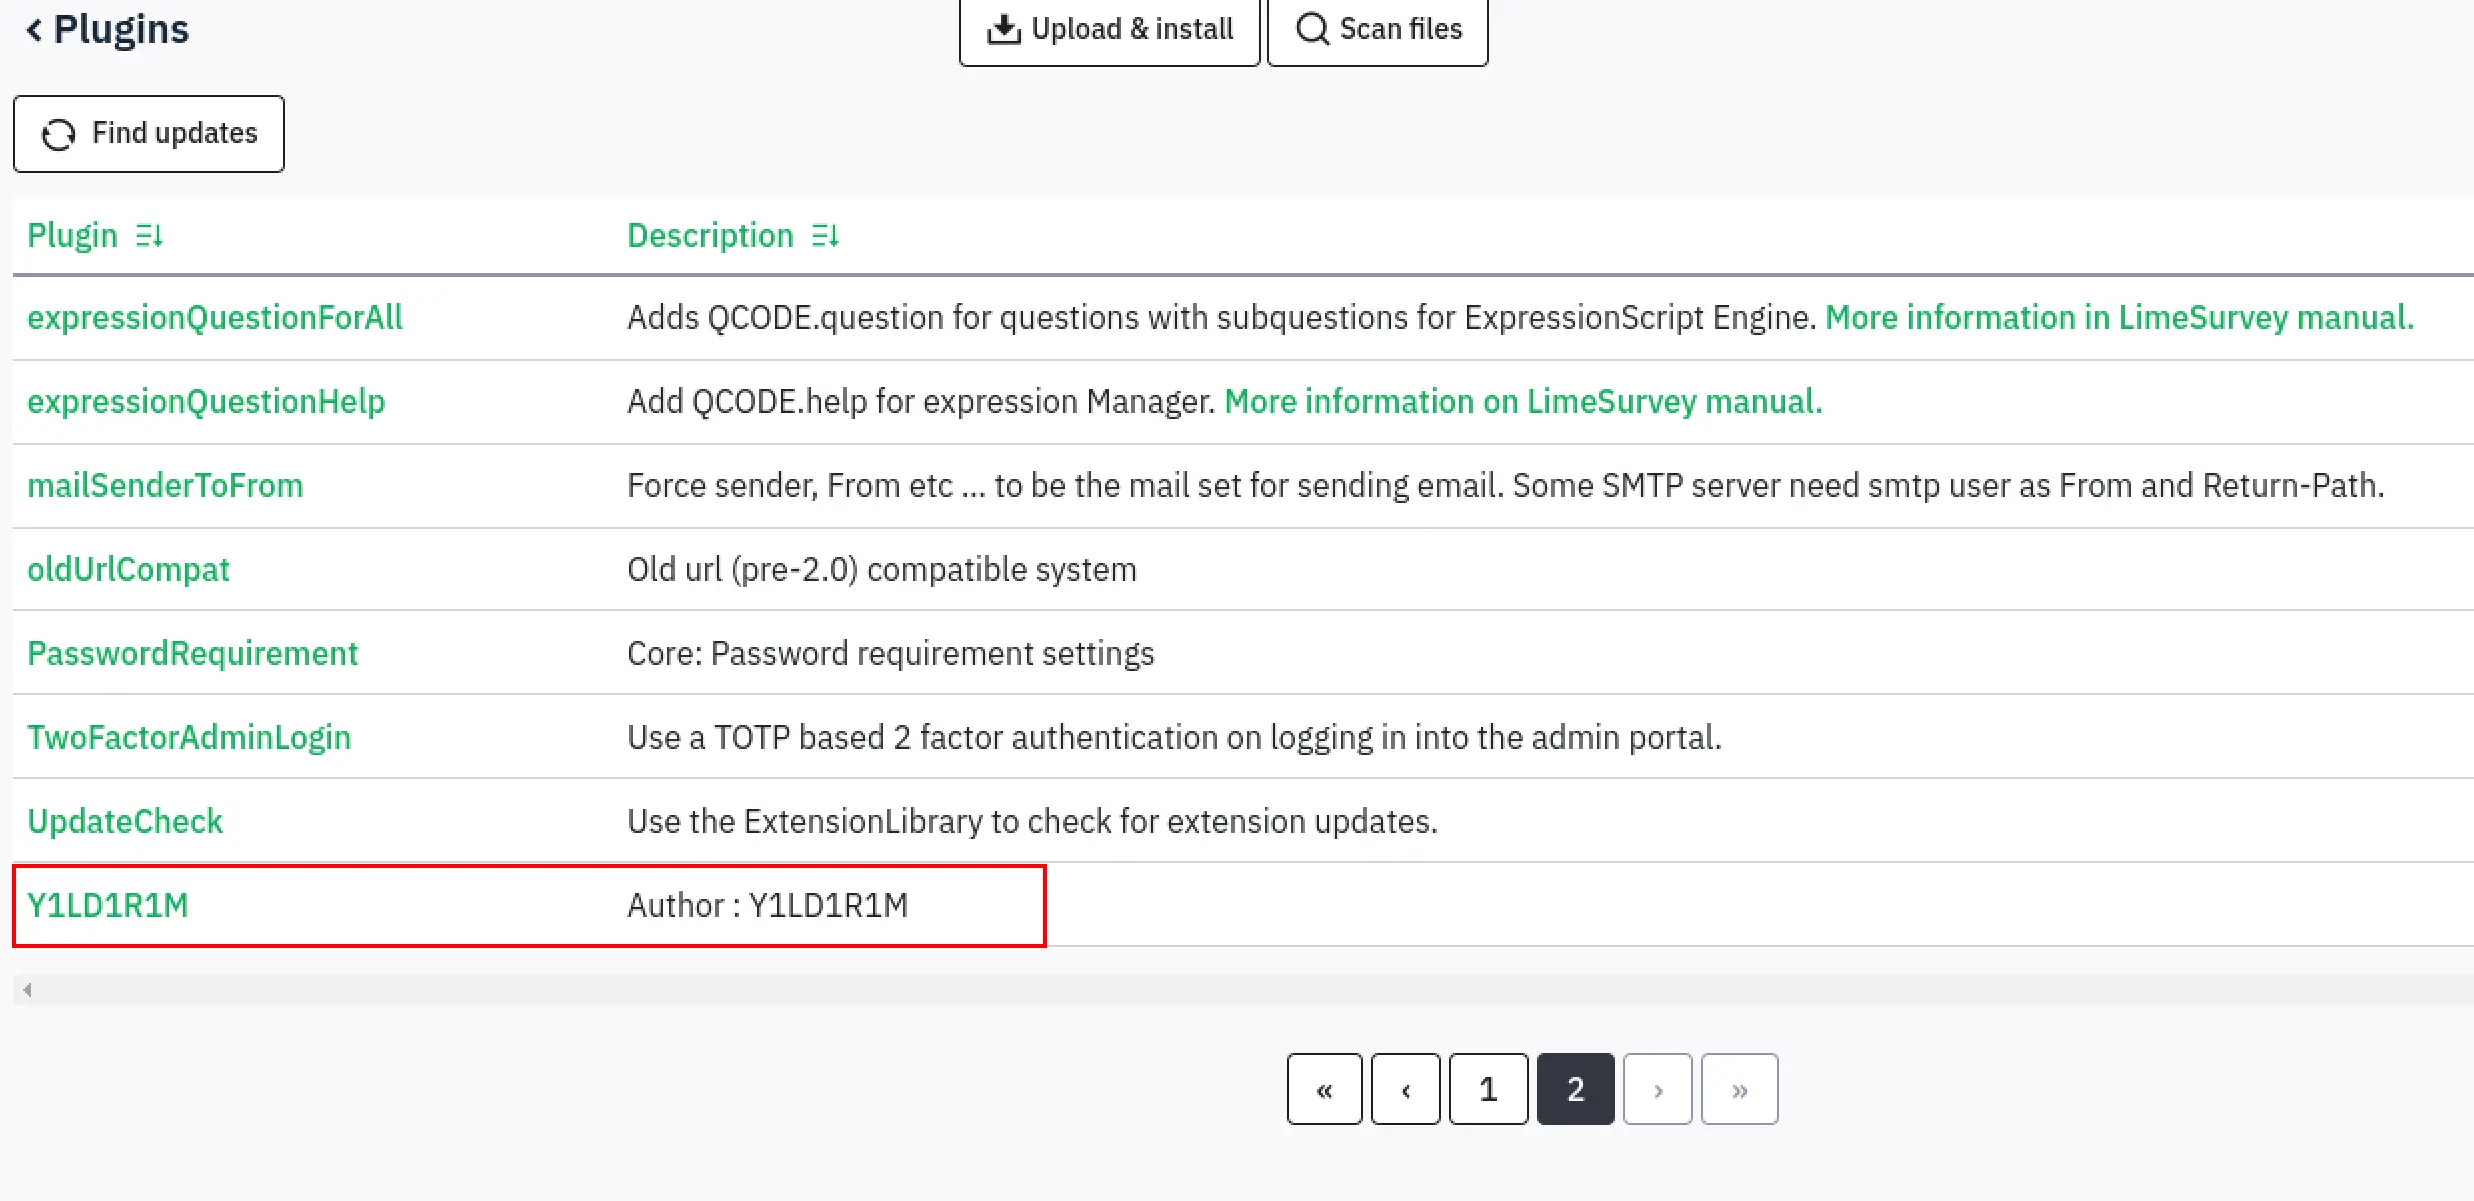The image size is (2474, 1201).
Task: Open the TwoFactorAdminLogin plugin
Action: (189, 738)
